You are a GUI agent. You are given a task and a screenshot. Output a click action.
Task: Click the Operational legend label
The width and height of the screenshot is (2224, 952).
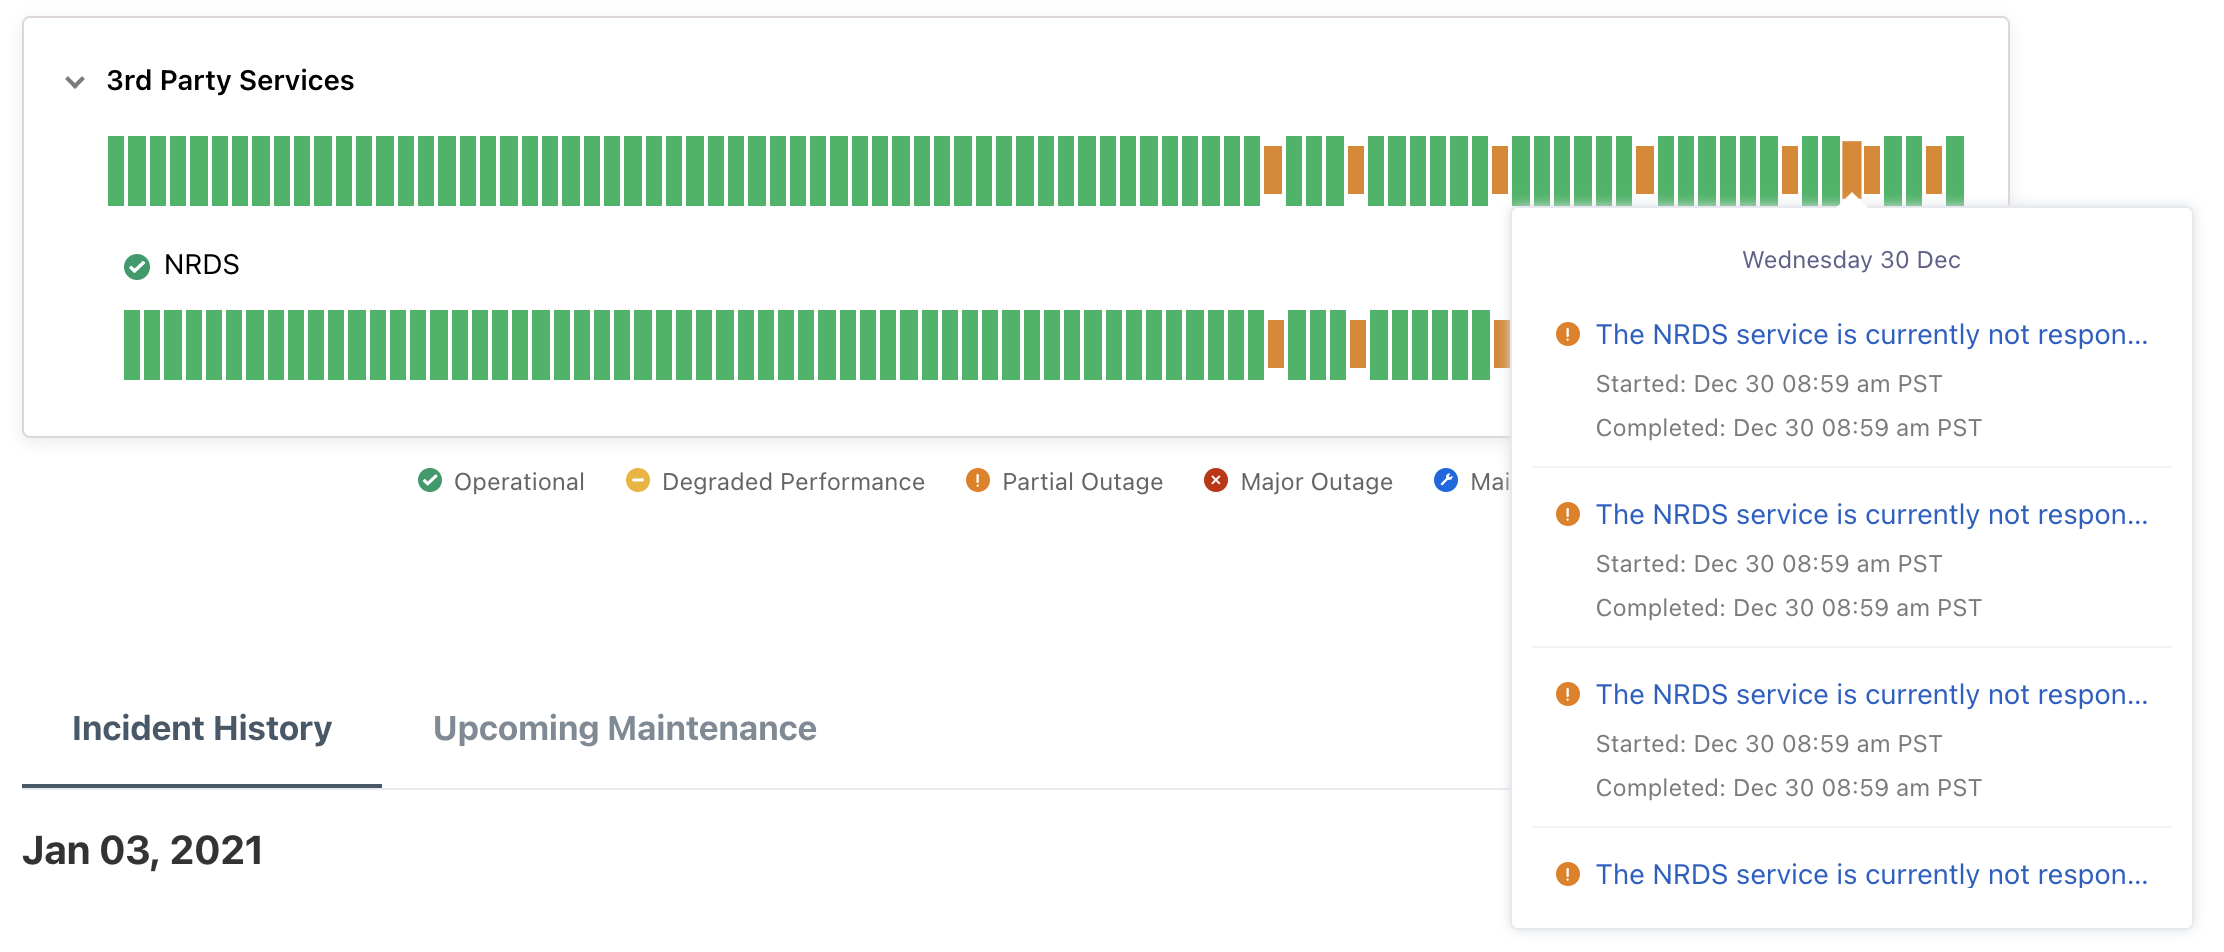519,482
